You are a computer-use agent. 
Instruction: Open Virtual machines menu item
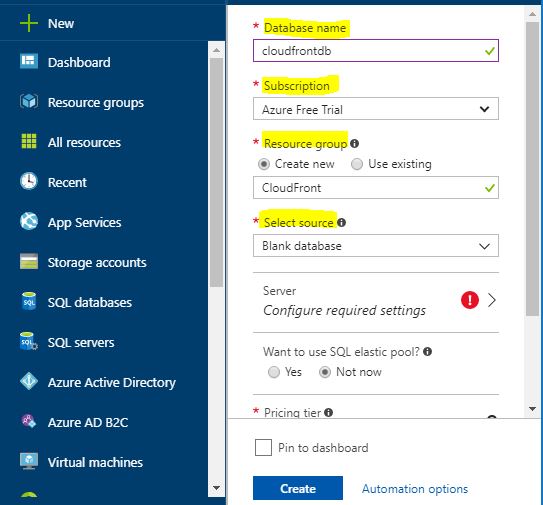(96, 462)
